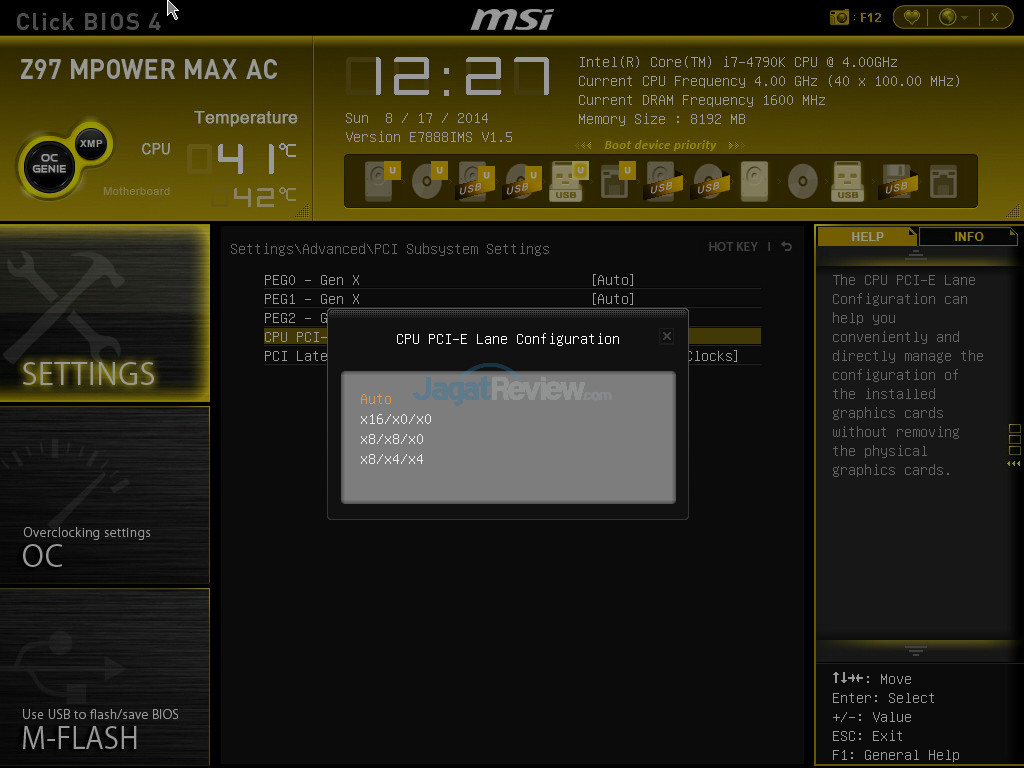Image resolution: width=1024 pixels, height=768 pixels.
Task: Collapse the help panel top handle
Action: click(915, 254)
